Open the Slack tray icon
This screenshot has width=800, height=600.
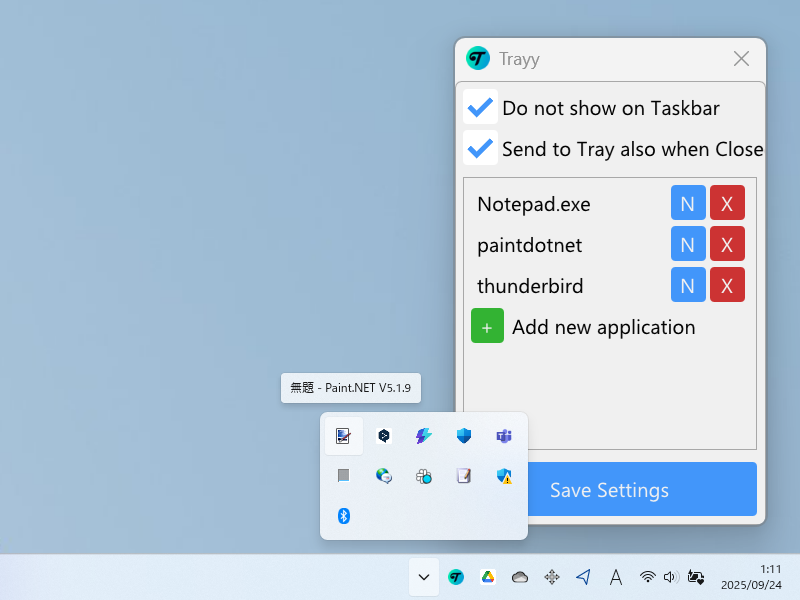[423, 476]
